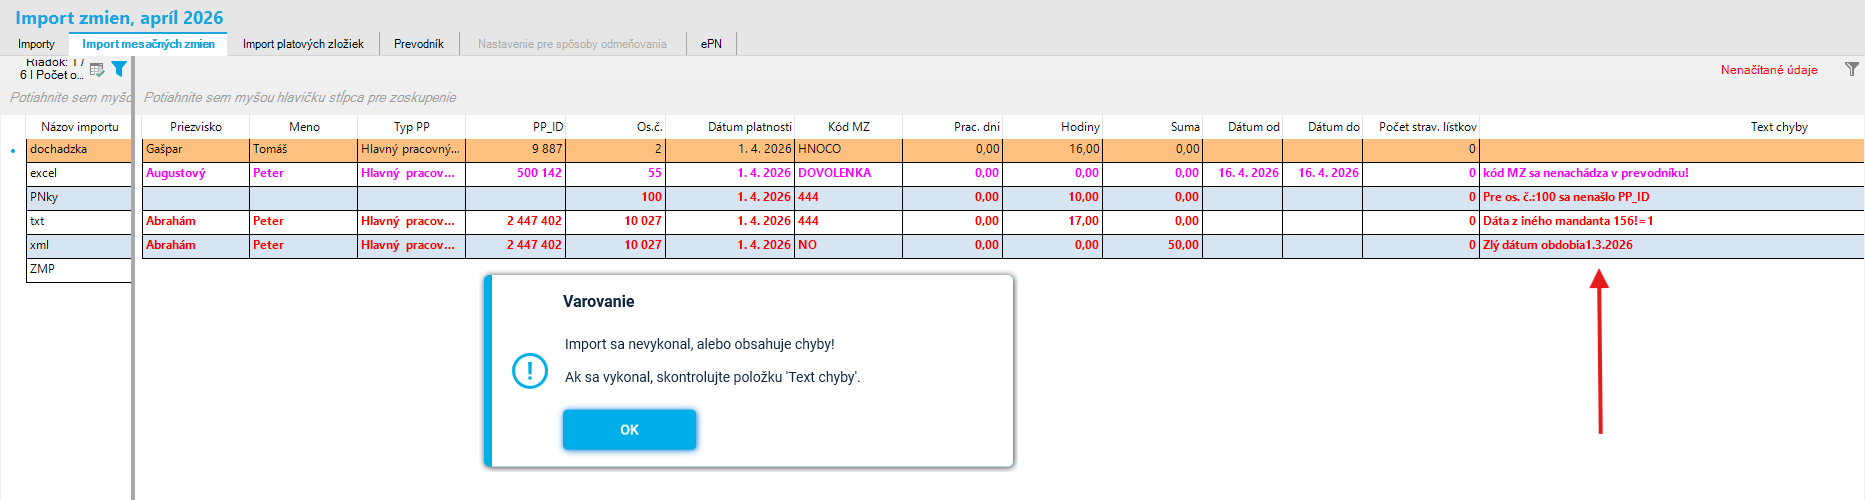This screenshot has height=500, width=1865.
Task: Click the Hodiny column header
Action: (1052, 127)
